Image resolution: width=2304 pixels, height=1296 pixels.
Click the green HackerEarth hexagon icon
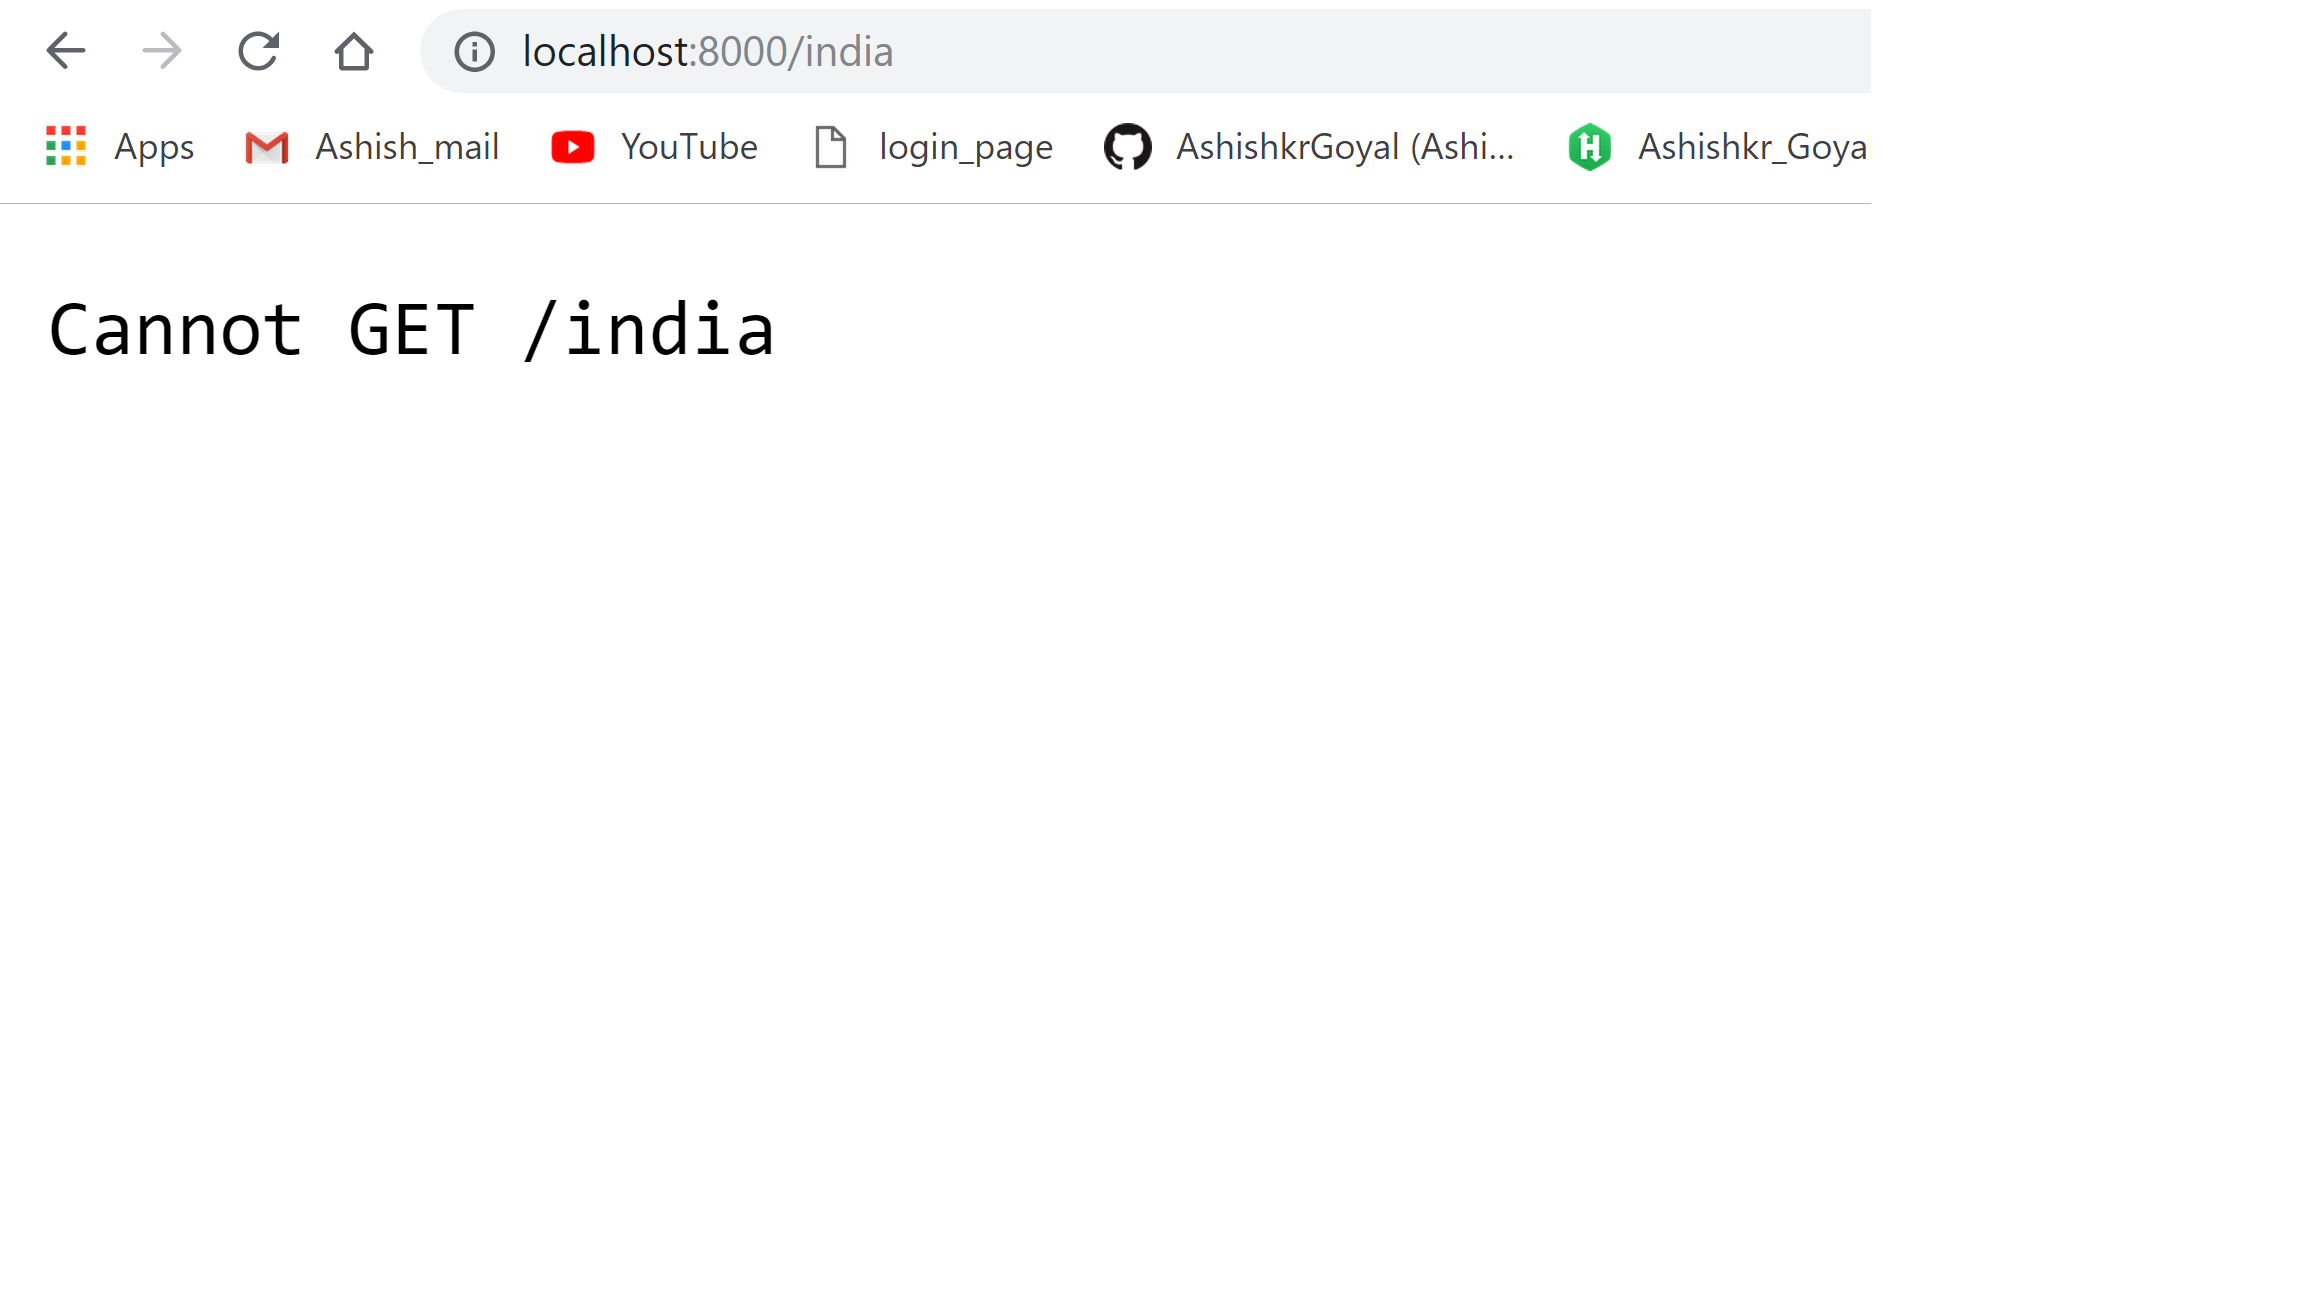coord(1589,147)
